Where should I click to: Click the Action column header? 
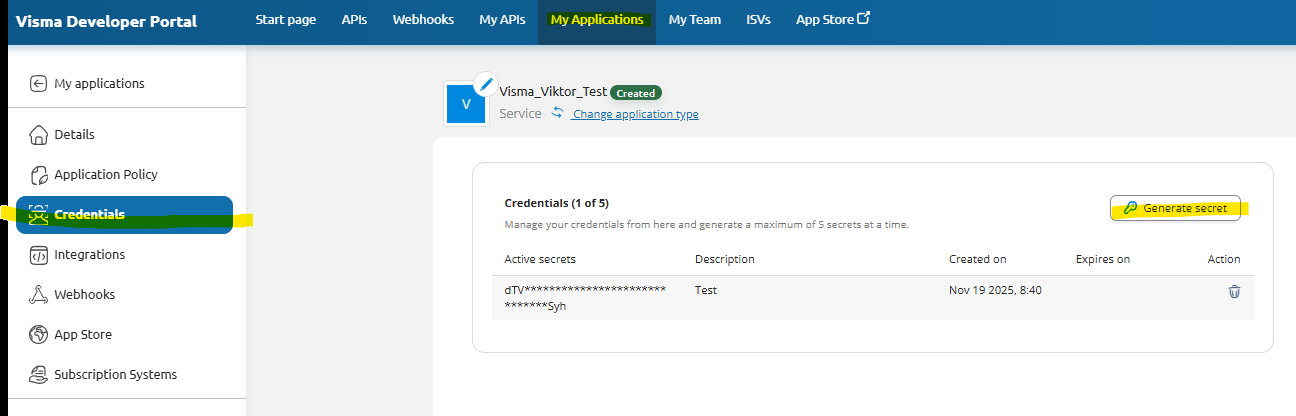pyautogui.click(x=1224, y=259)
